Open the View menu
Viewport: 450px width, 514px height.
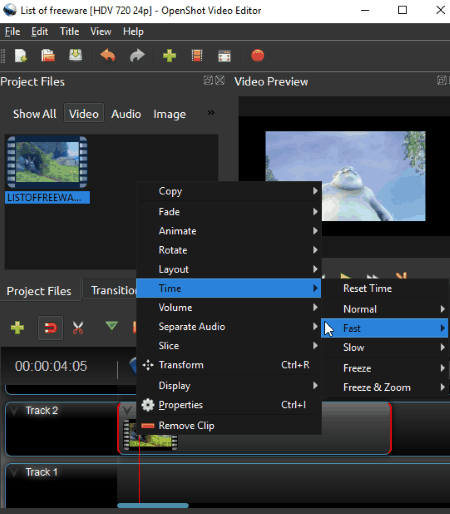pos(101,32)
